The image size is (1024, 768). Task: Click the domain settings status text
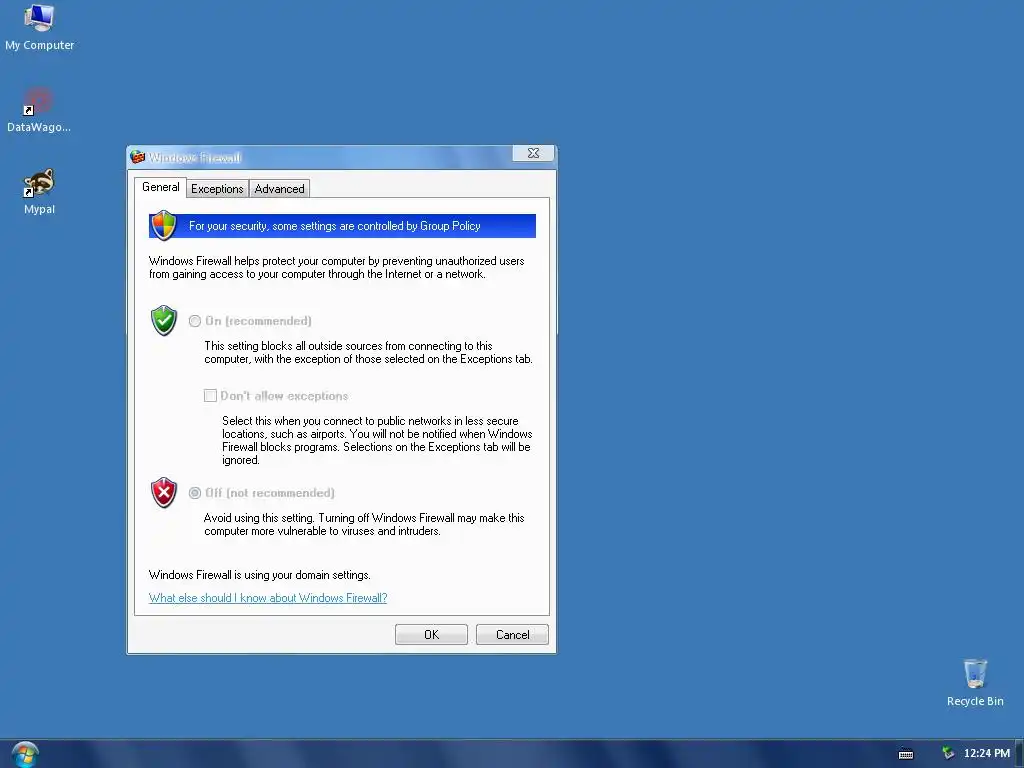coord(259,575)
